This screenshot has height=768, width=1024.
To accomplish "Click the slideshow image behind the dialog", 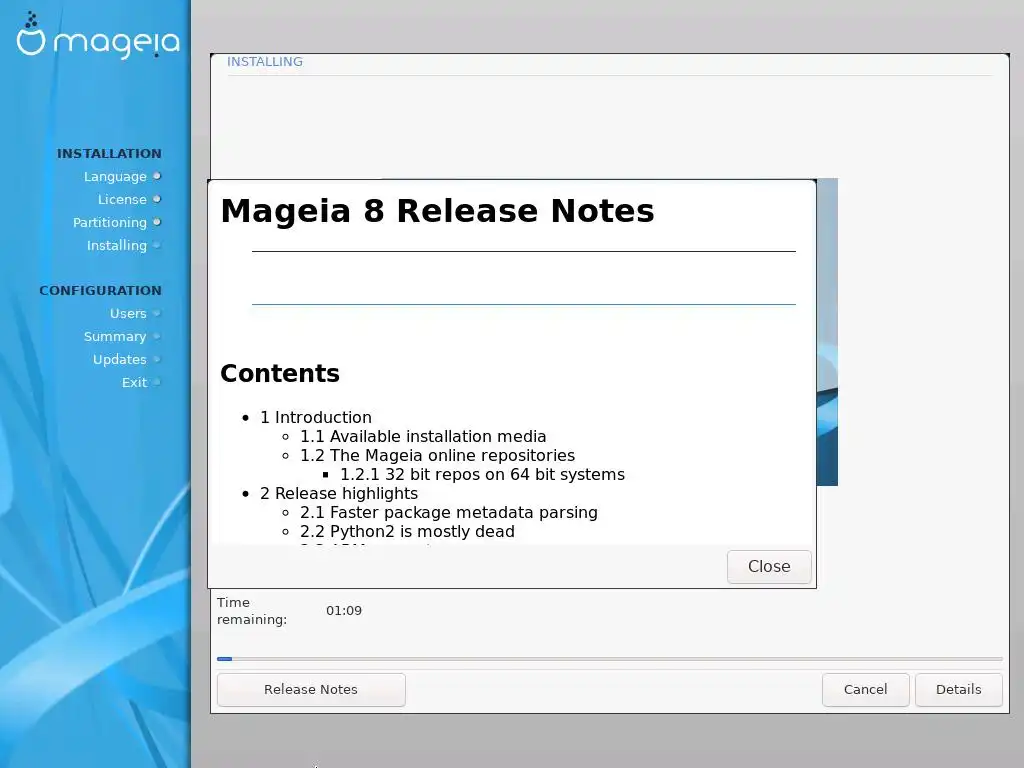I will pos(827,332).
